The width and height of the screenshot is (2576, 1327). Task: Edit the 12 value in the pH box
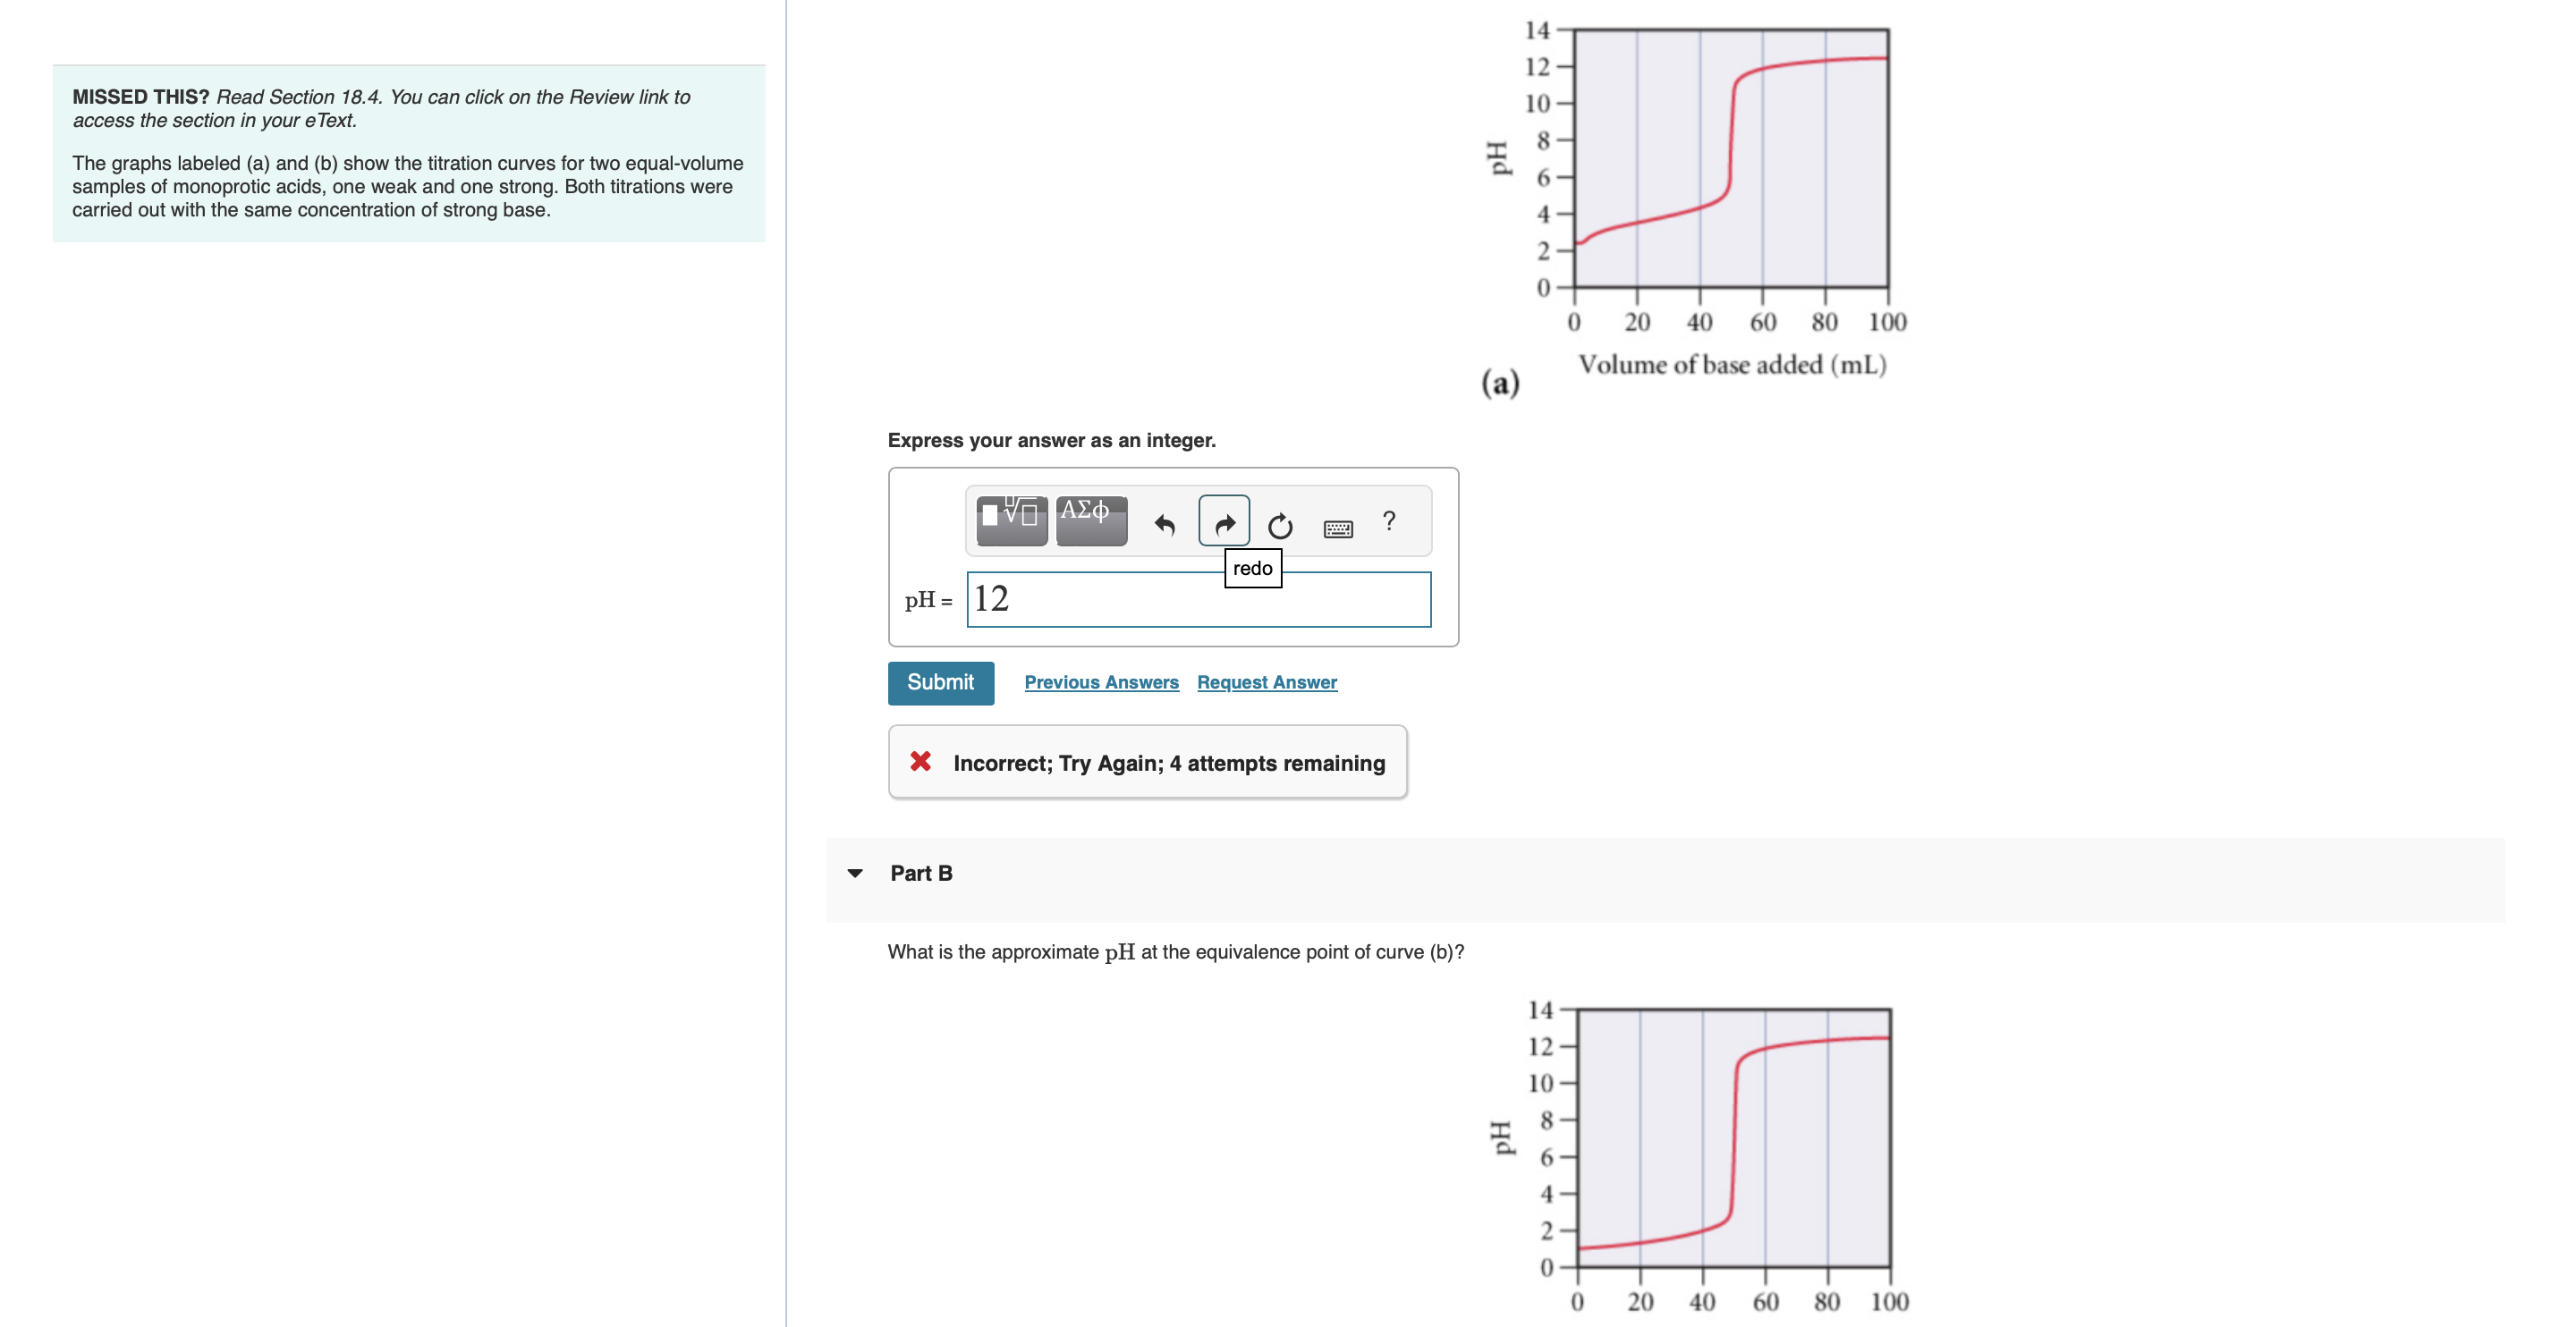(993, 599)
